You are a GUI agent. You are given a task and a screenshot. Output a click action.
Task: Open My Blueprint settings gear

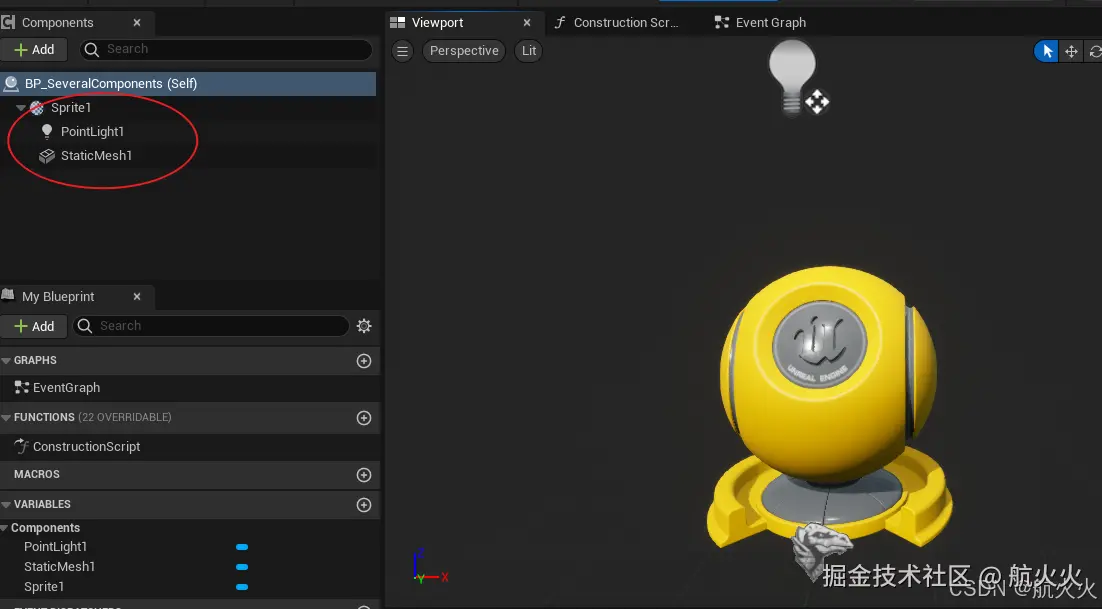click(364, 326)
